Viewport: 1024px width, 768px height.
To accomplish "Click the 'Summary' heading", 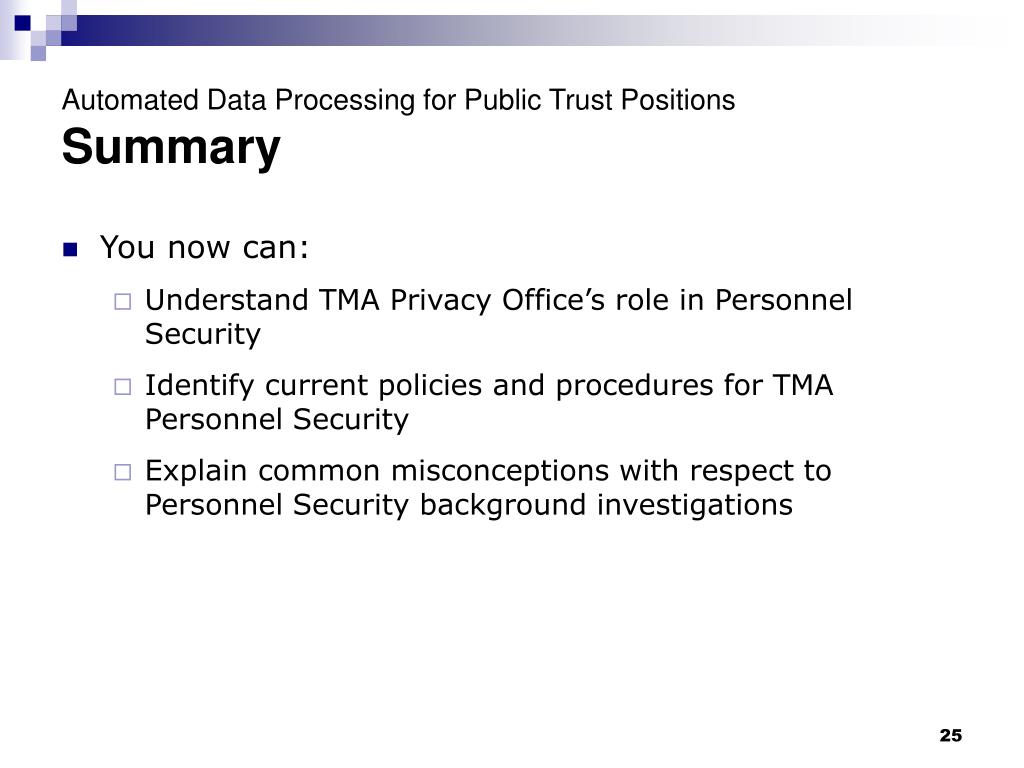I will point(171,147).
